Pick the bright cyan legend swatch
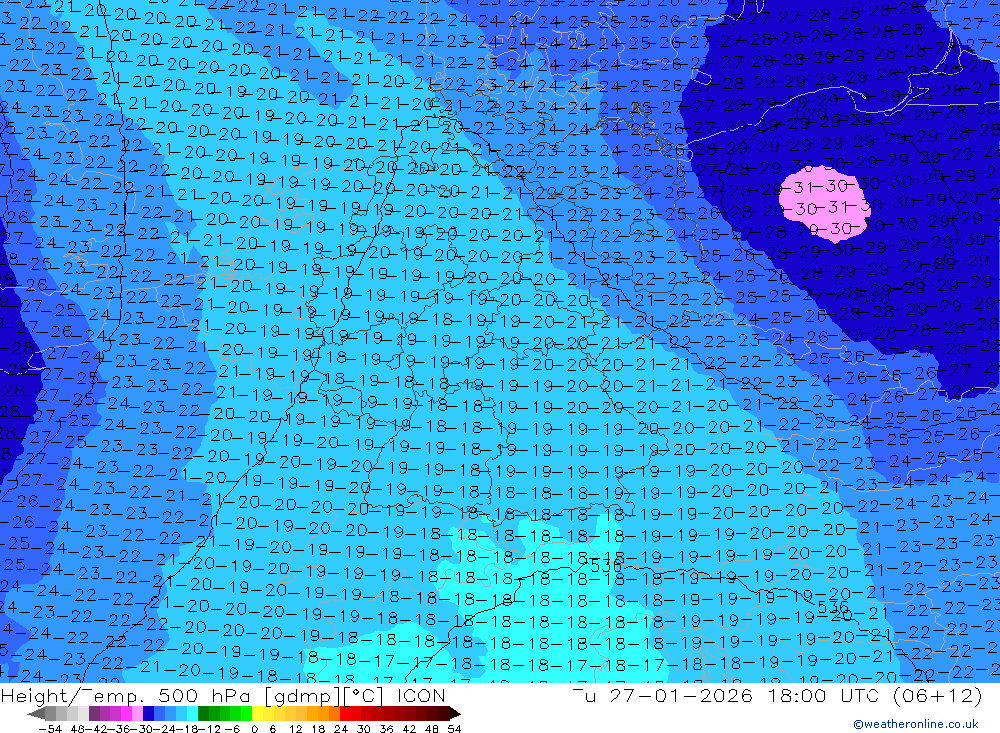This screenshot has height=733, width=1000. [192, 713]
